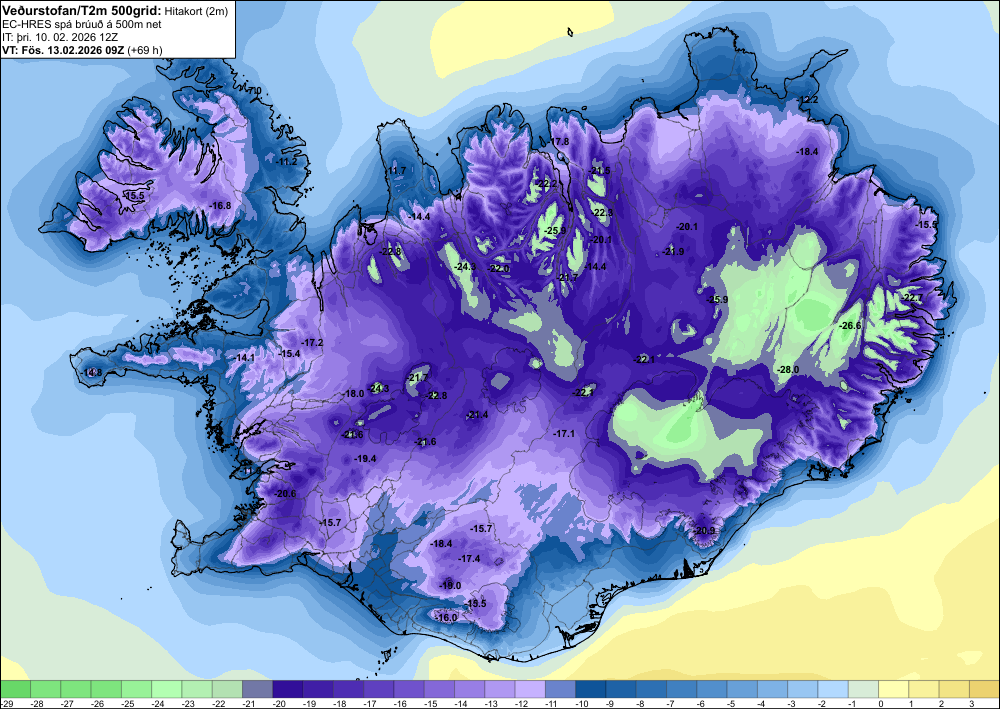This screenshot has height=709, width=1000.
Task: Pick the light green legend swatch labeled -24
Action: (x=166, y=689)
